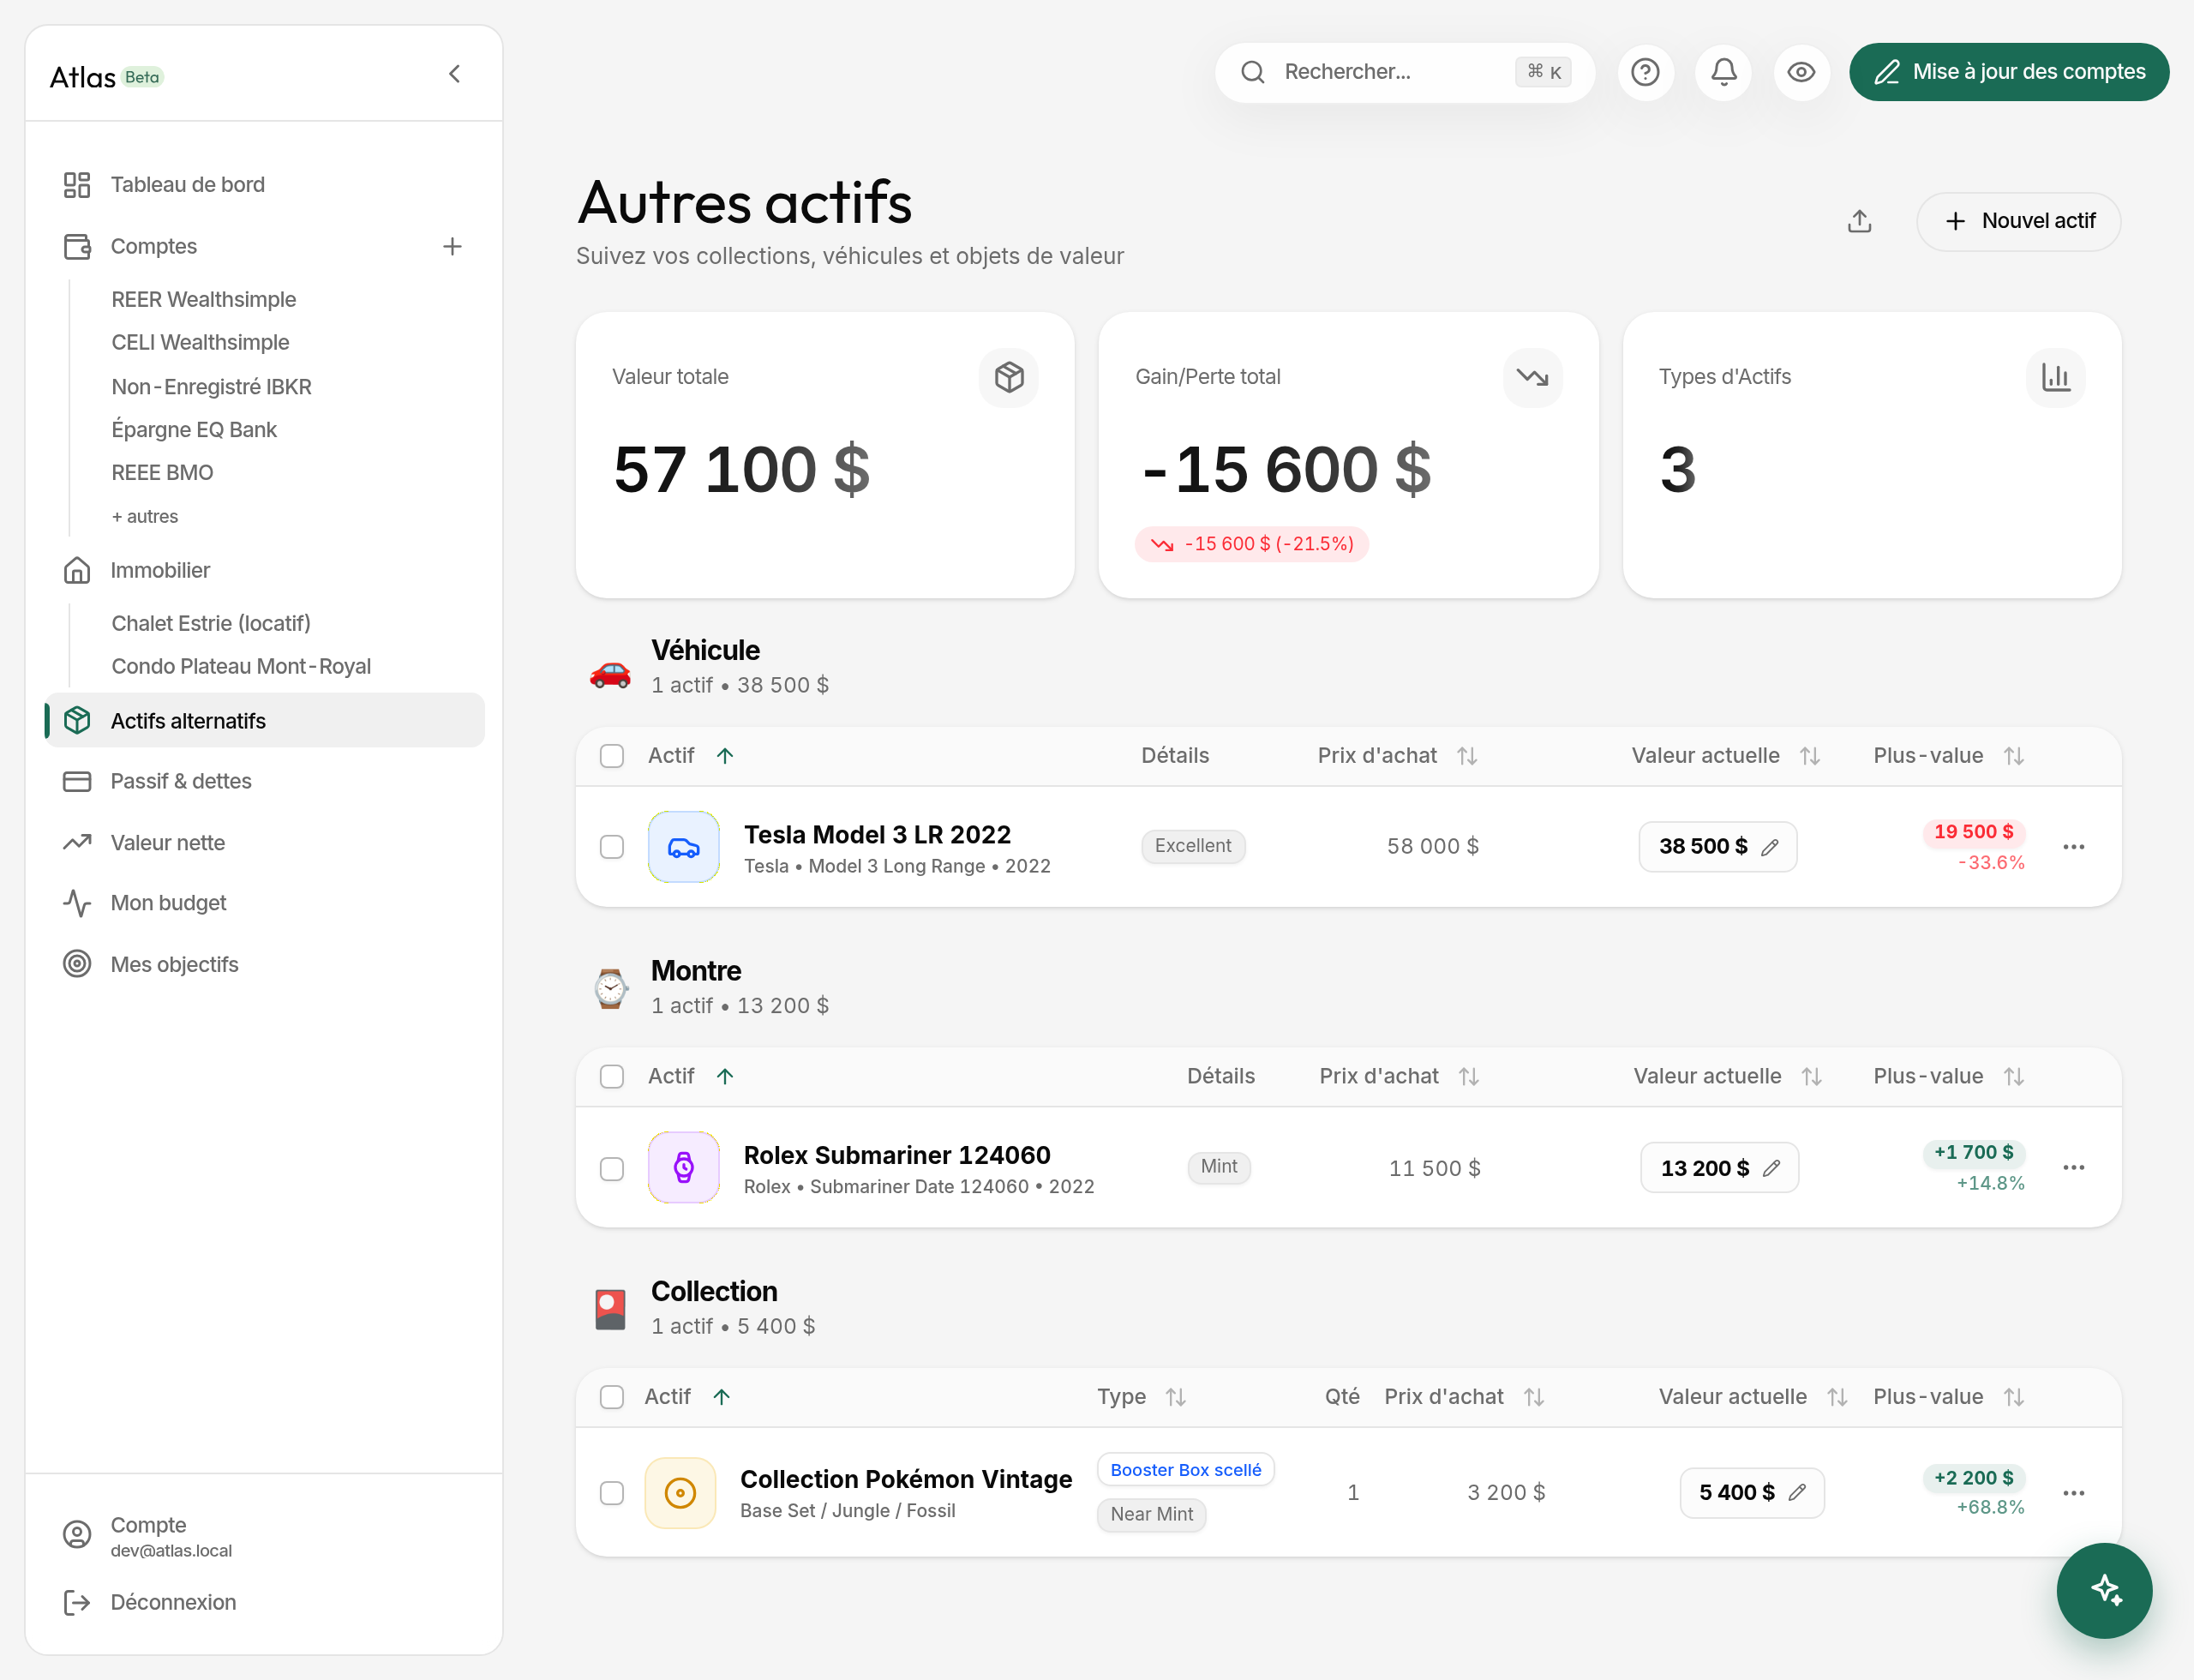The height and width of the screenshot is (1680, 2194).
Task: Click the export upload icon
Action: [1859, 221]
